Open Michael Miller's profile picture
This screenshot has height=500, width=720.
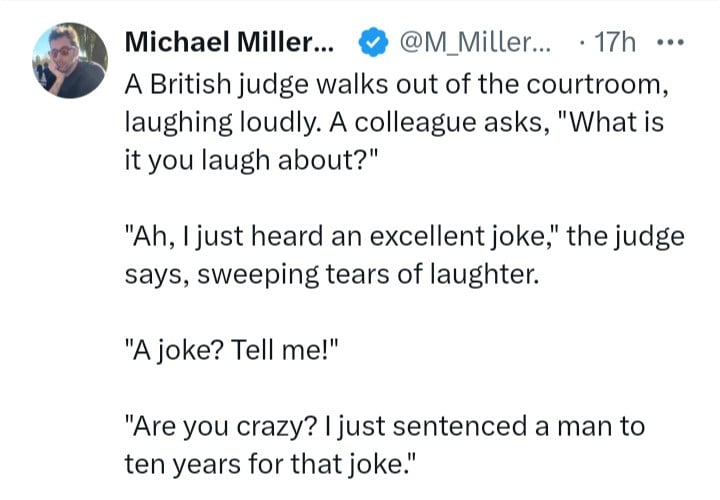click(x=70, y=60)
